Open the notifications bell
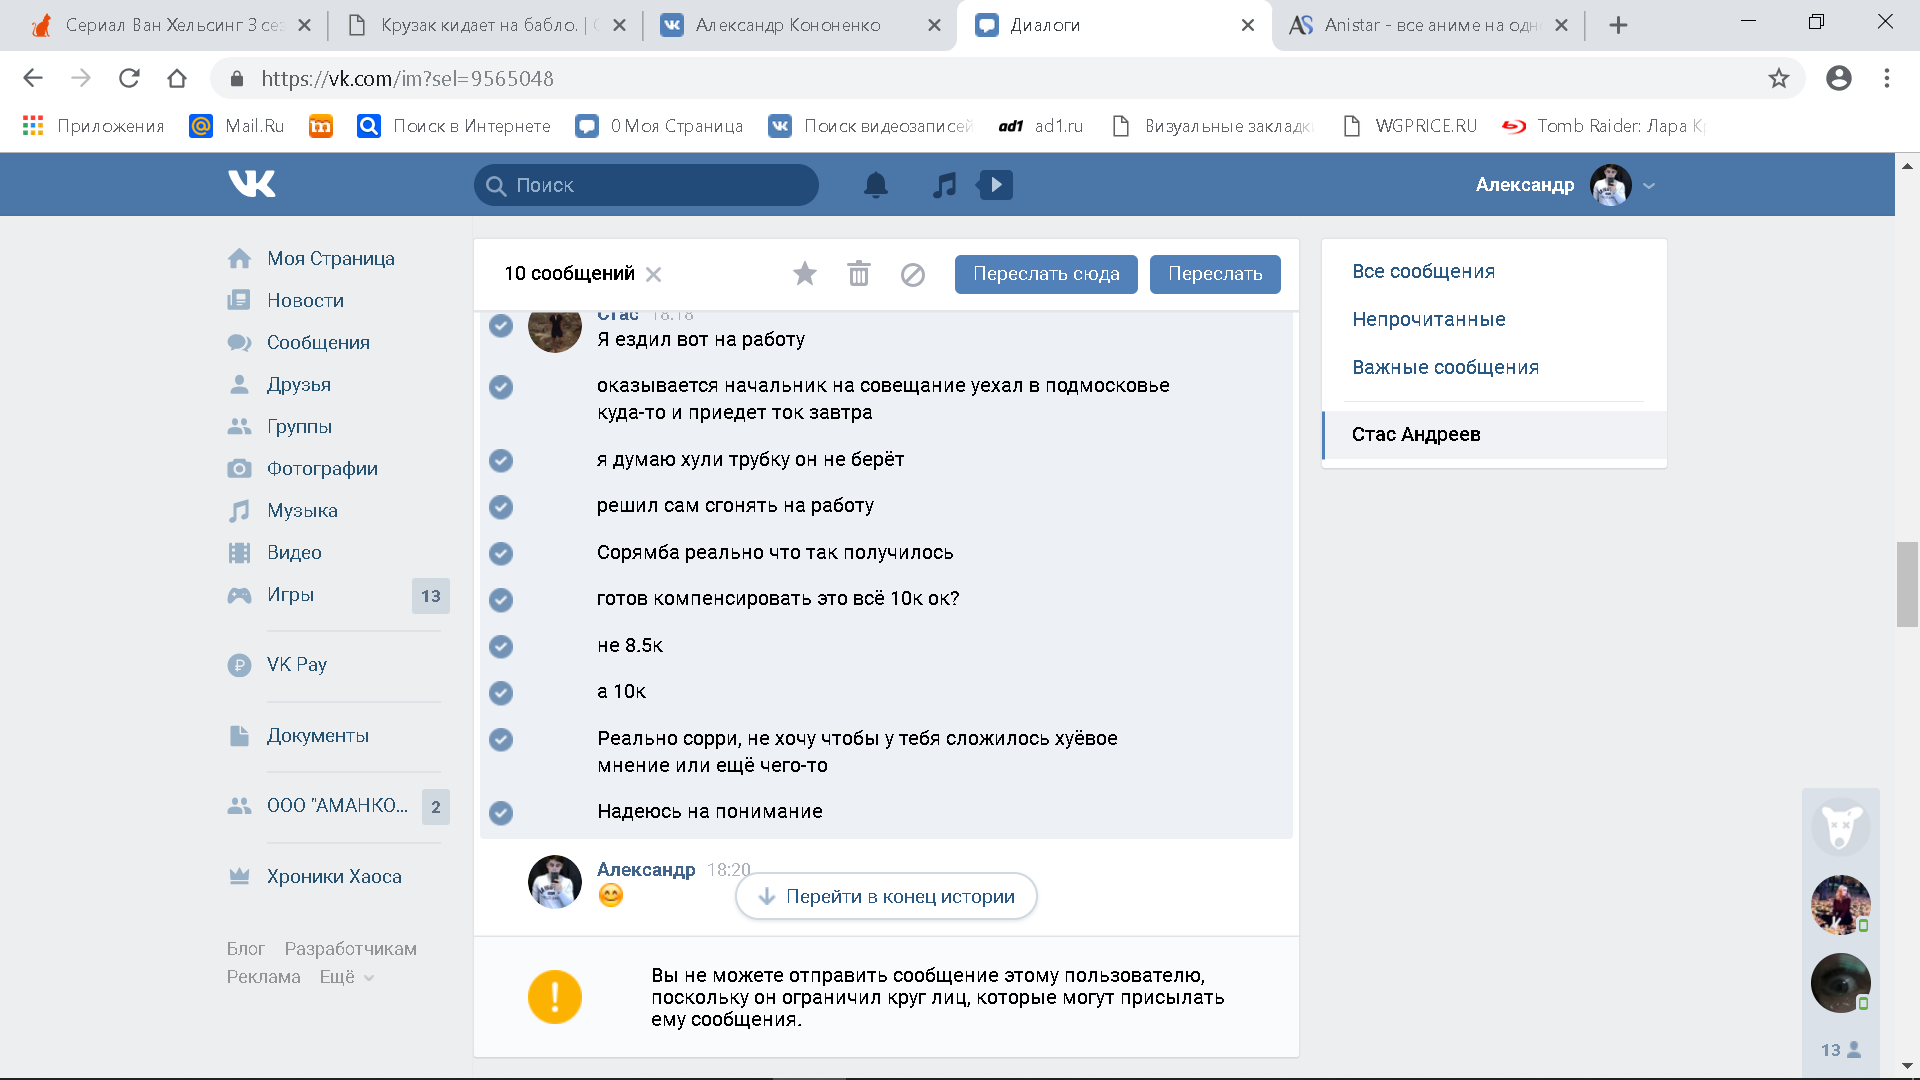 click(x=875, y=185)
